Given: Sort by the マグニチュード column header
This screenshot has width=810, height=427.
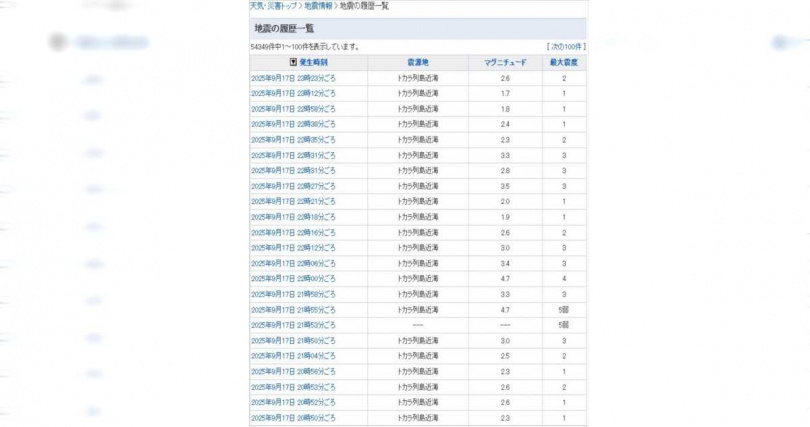Looking at the screenshot, I should point(505,62).
